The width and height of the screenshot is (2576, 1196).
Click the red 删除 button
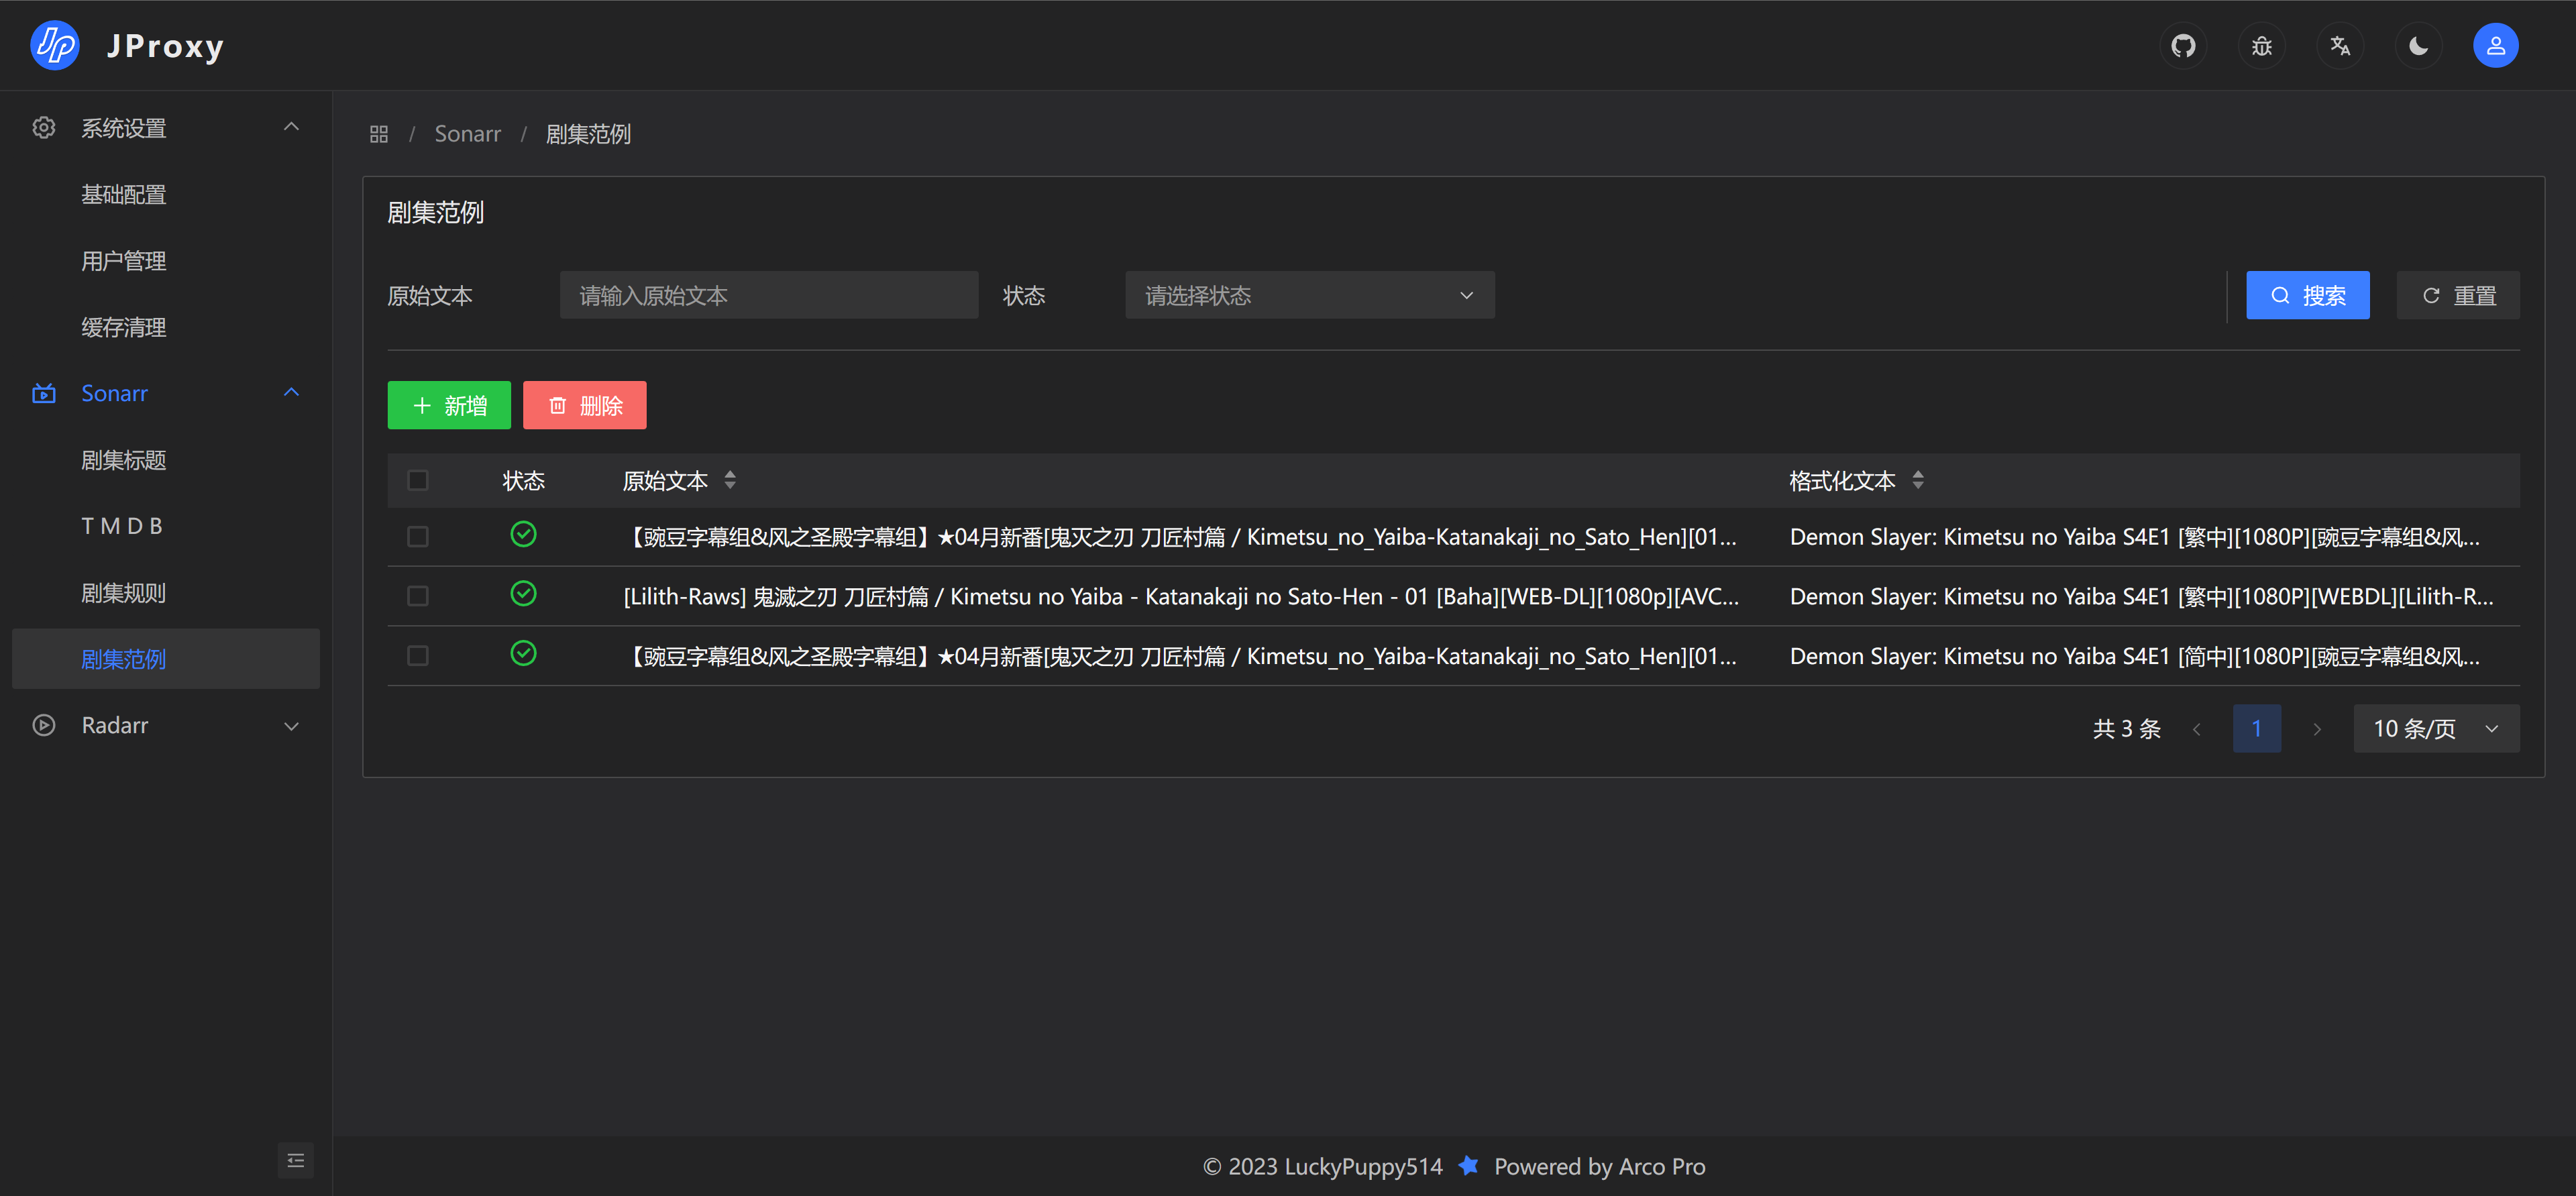pyautogui.click(x=584, y=405)
